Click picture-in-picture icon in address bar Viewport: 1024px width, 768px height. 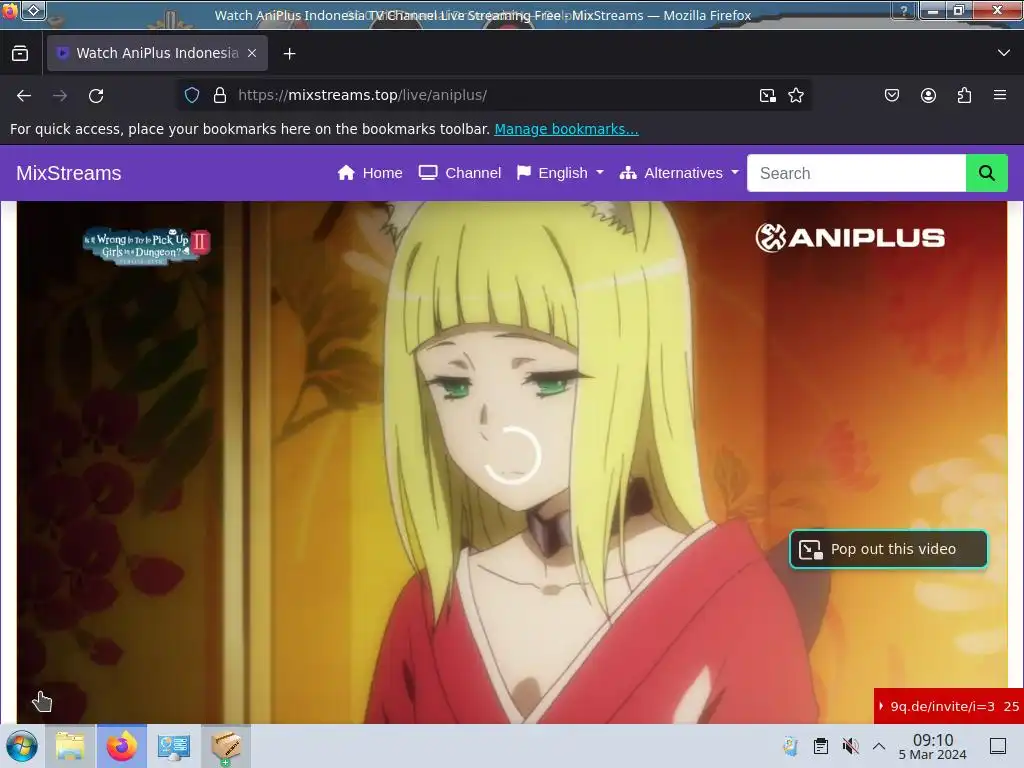click(768, 96)
